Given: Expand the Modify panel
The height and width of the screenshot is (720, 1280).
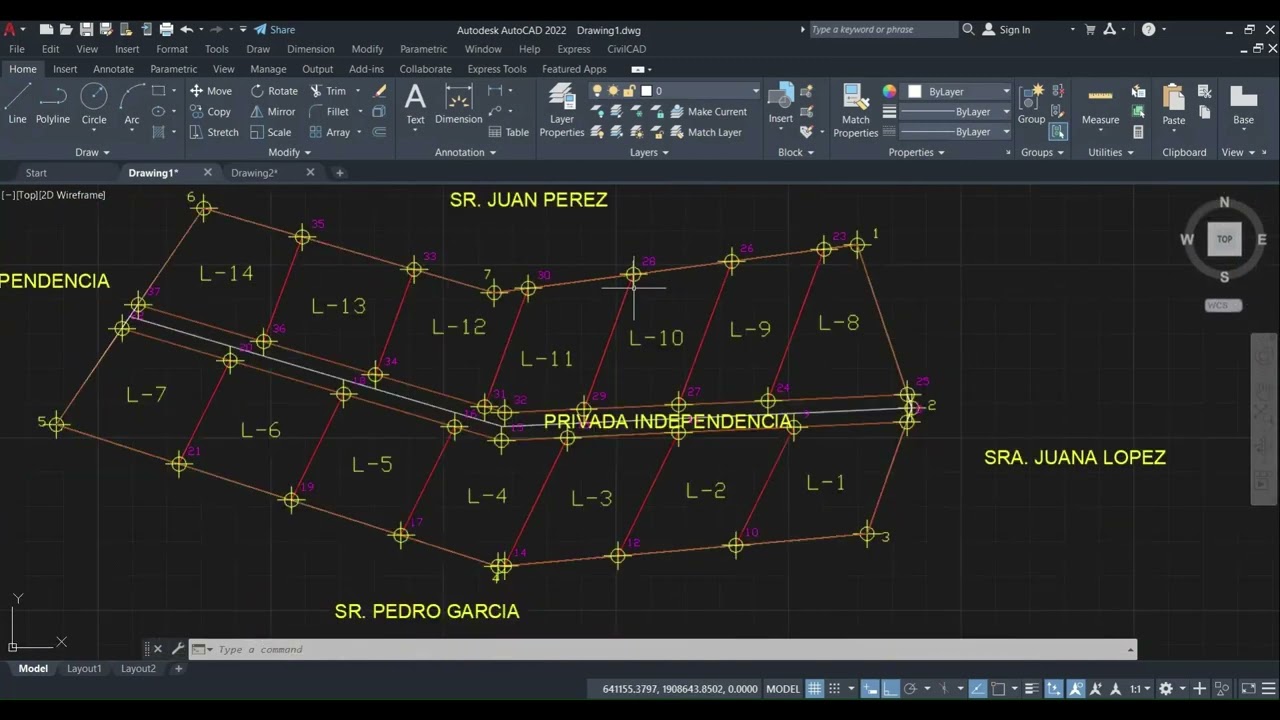Looking at the screenshot, I should [289, 152].
